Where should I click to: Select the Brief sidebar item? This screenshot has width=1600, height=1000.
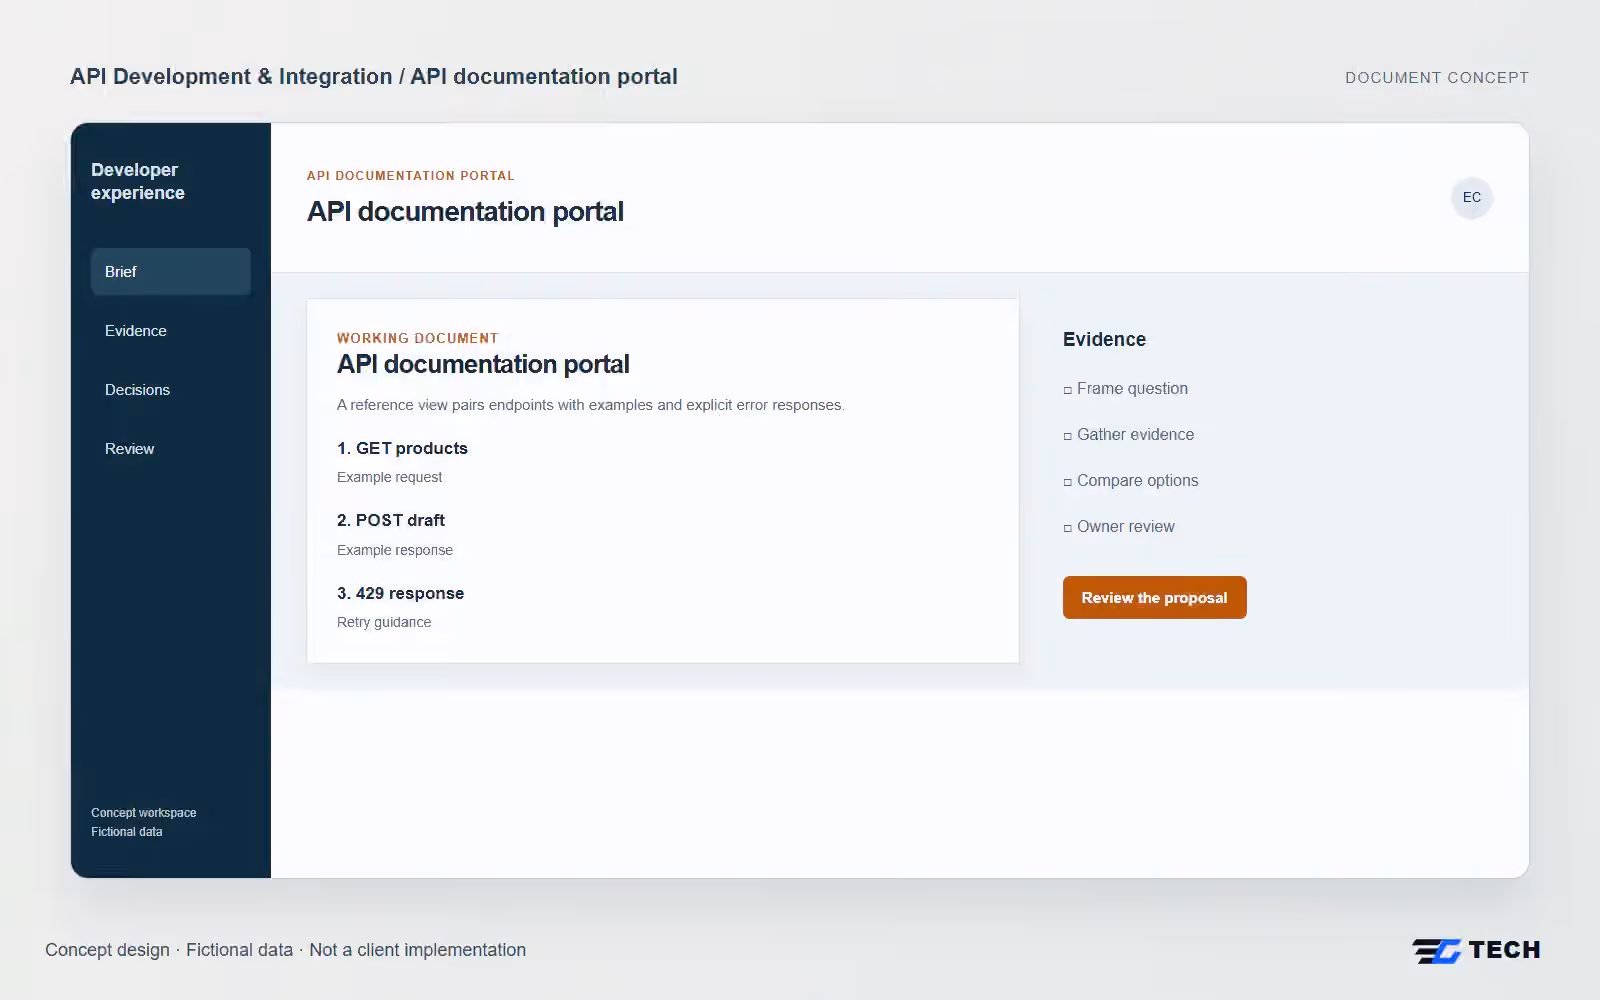171,272
